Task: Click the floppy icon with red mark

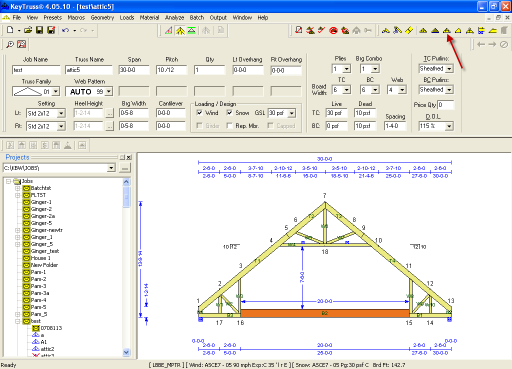Action: [51, 30]
